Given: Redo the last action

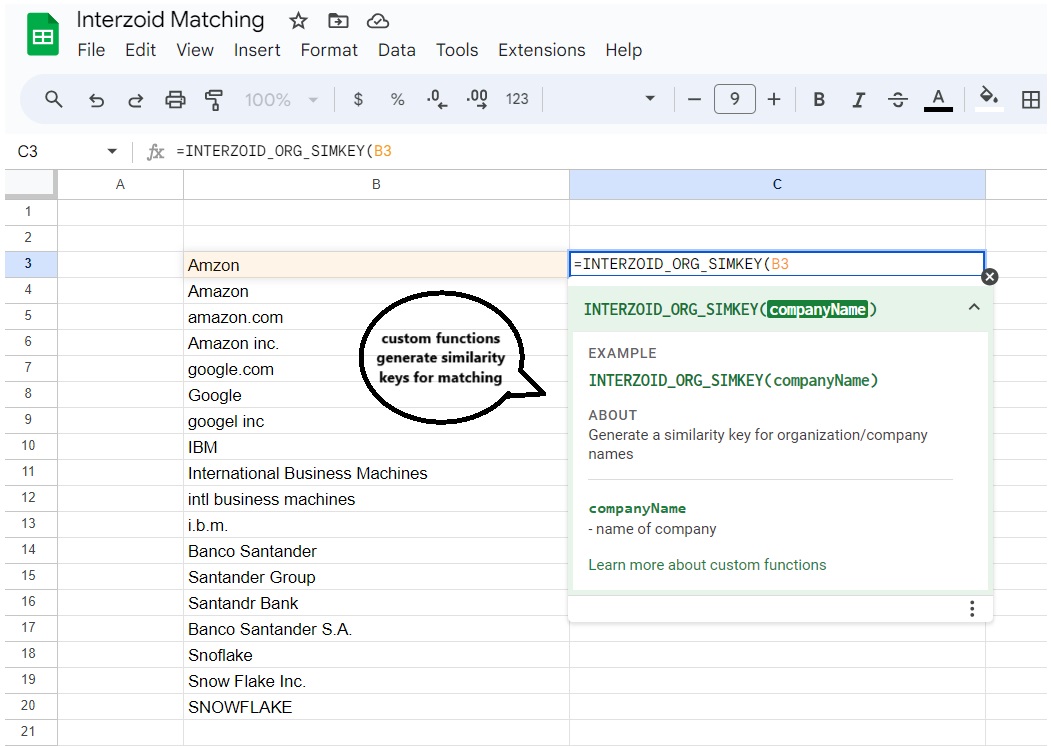Looking at the screenshot, I should [x=135, y=100].
